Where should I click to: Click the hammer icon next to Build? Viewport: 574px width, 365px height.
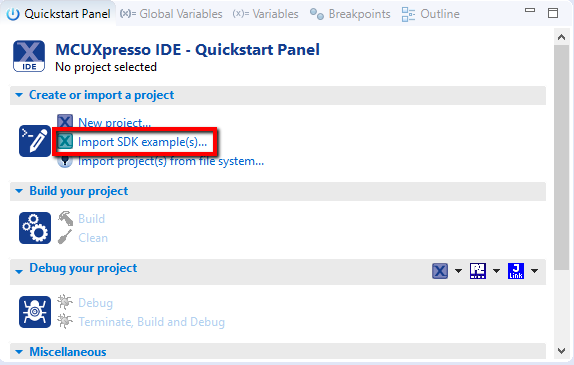click(x=66, y=218)
